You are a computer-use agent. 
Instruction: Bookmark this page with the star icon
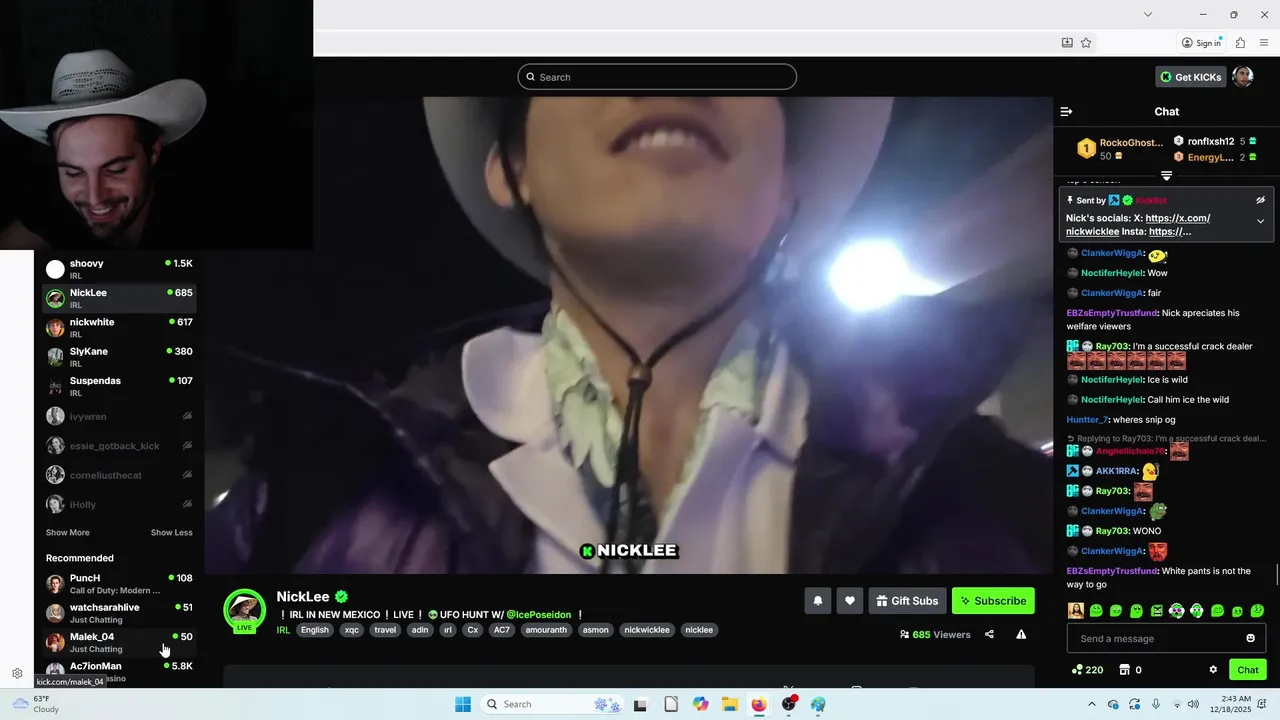(x=1086, y=43)
